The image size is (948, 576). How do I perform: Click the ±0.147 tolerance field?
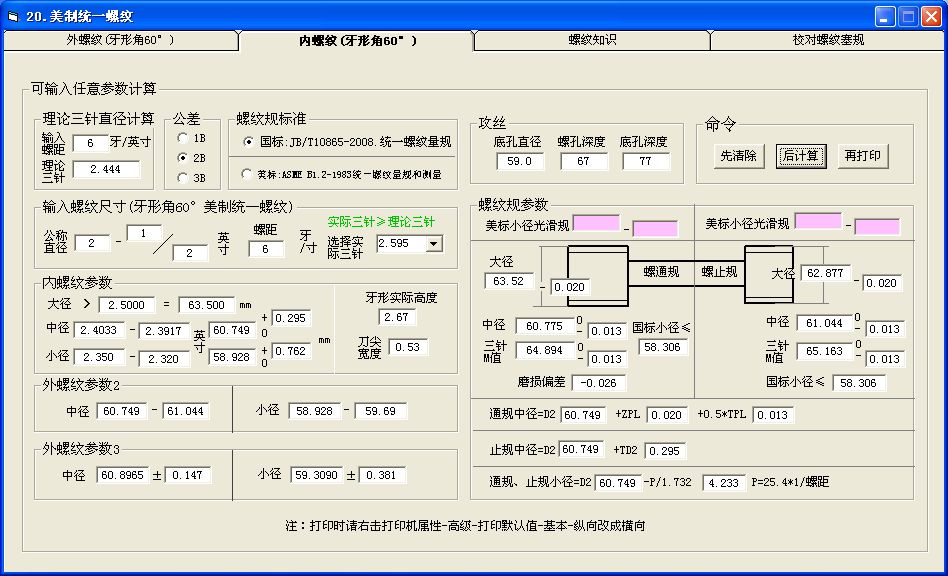tap(187, 475)
